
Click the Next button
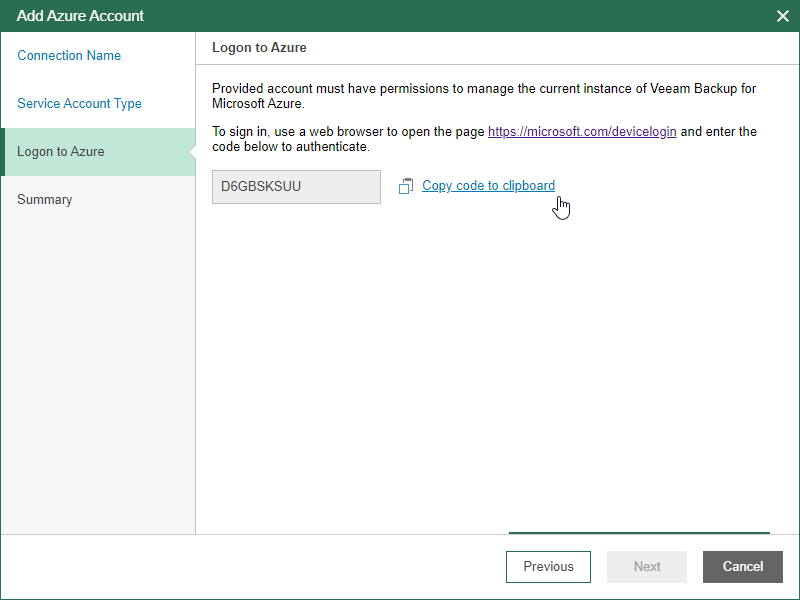click(x=647, y=567)
